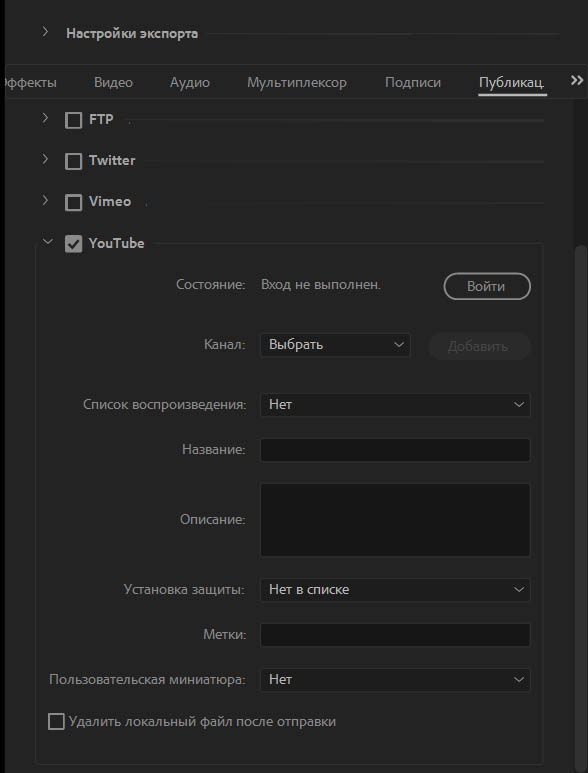Viewport: 588px width, 773px height.
Task: Collapse the YouTube publish section
Action: pos(47,242)
